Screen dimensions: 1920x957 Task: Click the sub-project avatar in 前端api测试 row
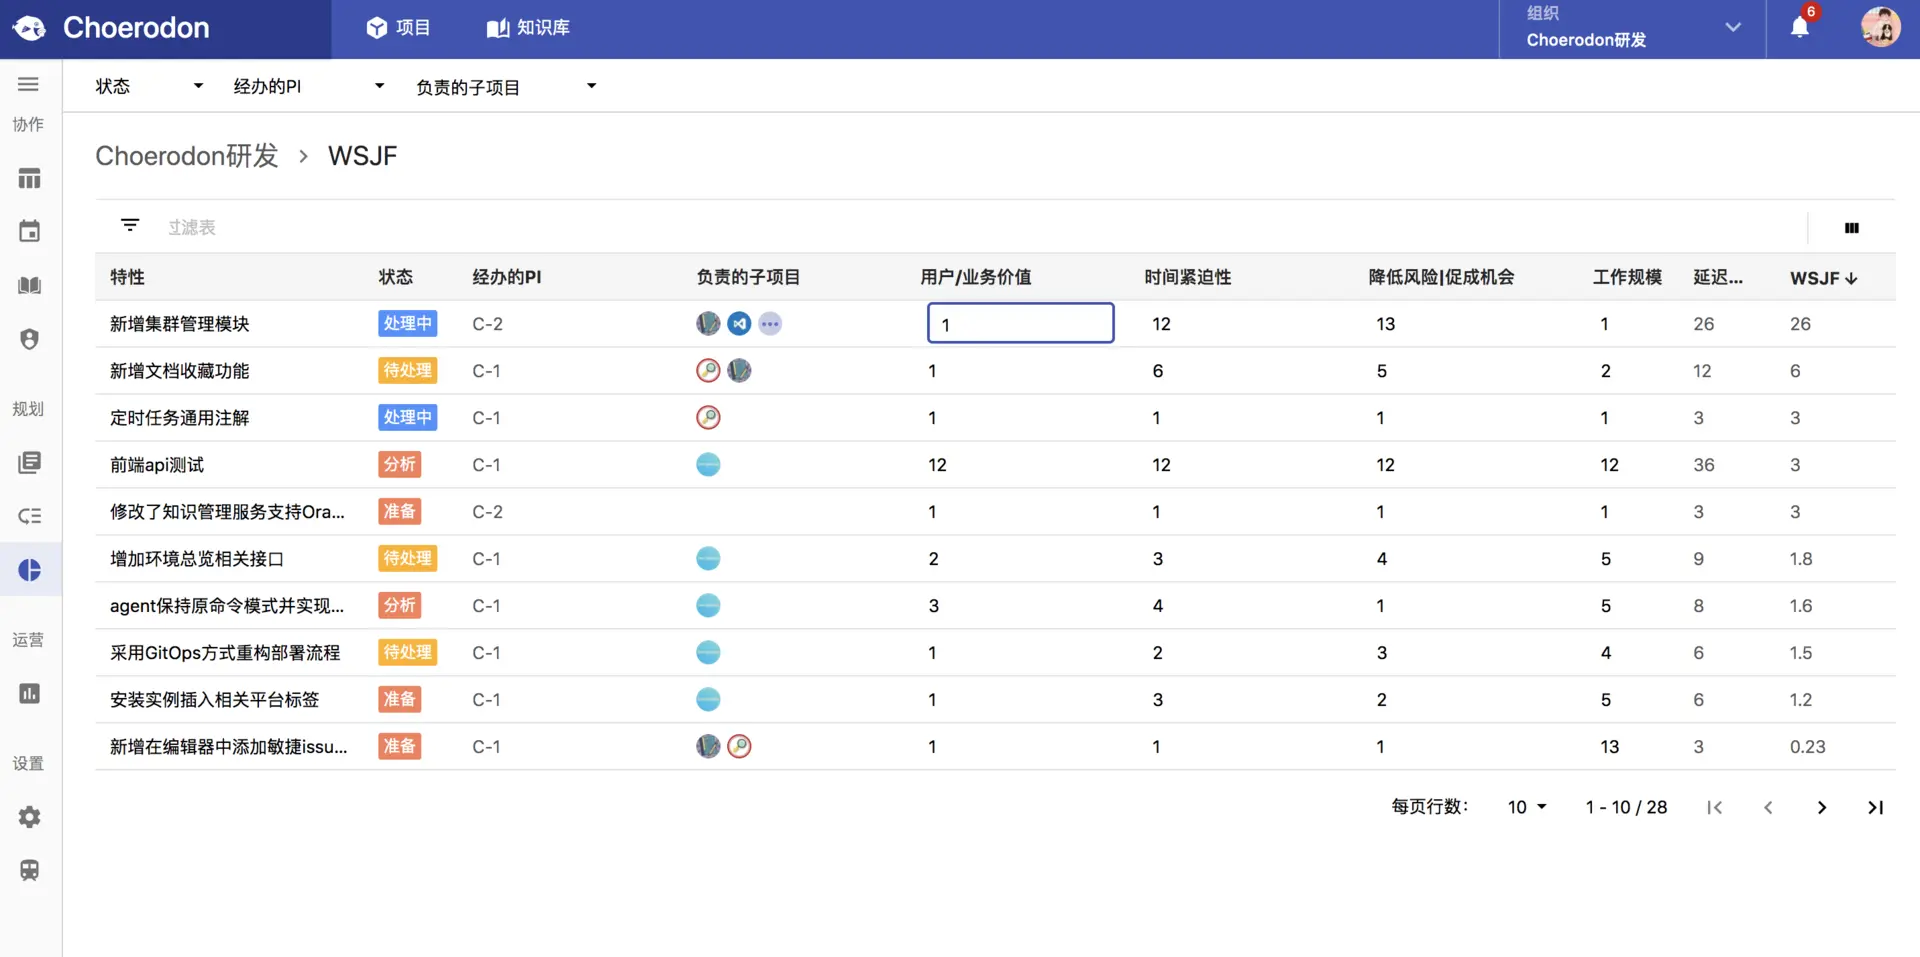pos(708,465)
